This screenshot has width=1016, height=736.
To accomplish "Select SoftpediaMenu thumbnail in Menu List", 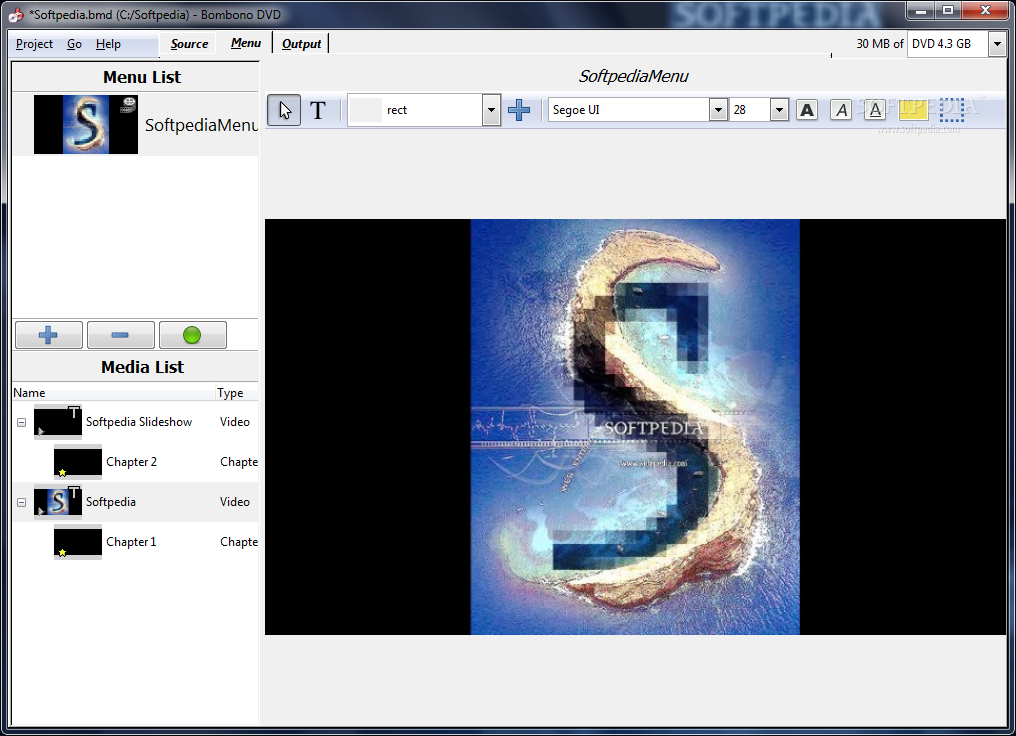I will [86, 124].
